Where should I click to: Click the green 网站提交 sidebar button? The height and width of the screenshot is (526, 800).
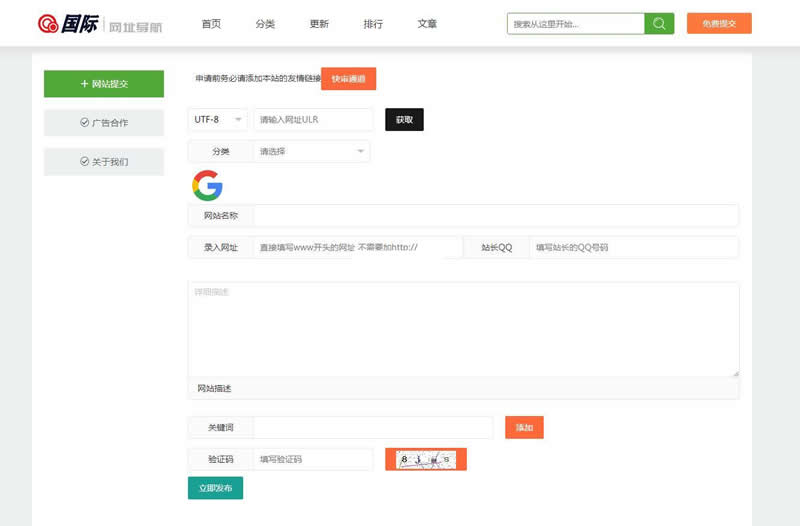[x=104, y=84]
